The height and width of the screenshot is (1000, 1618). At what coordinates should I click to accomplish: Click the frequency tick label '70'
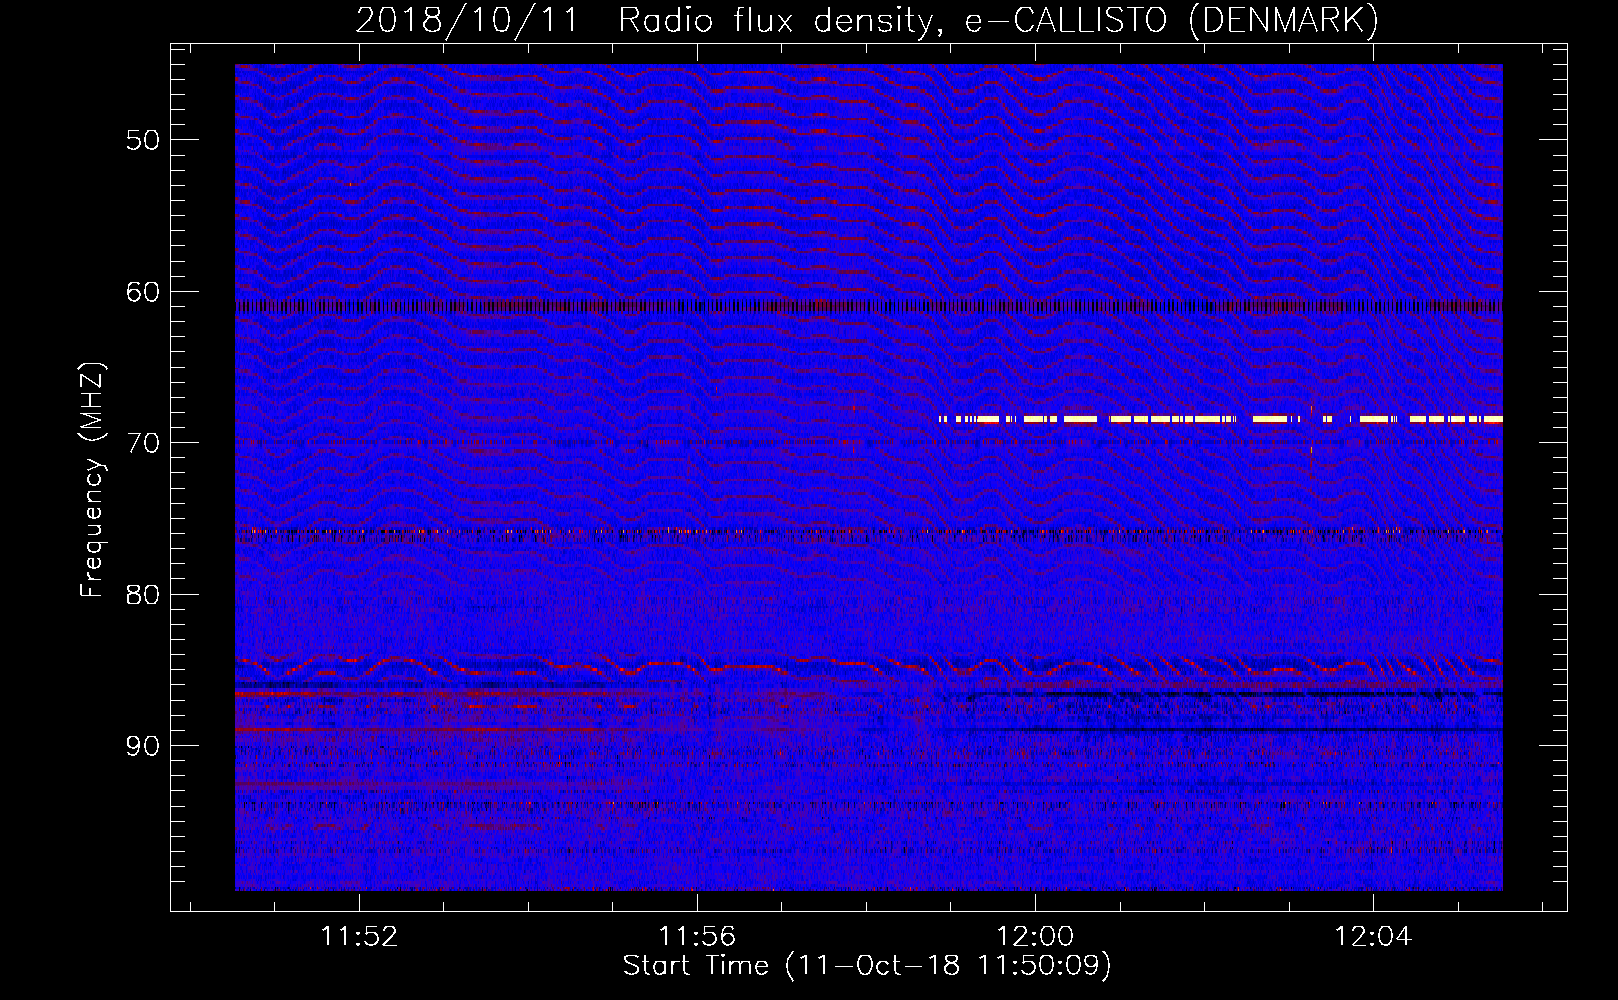point(143,443)
